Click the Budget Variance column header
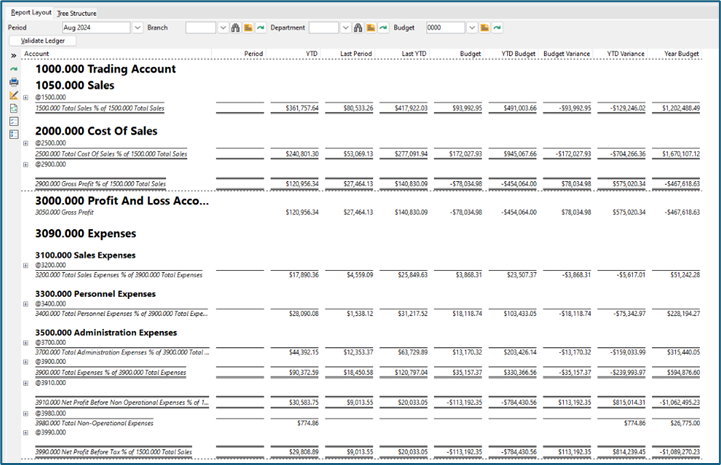 [x=566, y=54]
